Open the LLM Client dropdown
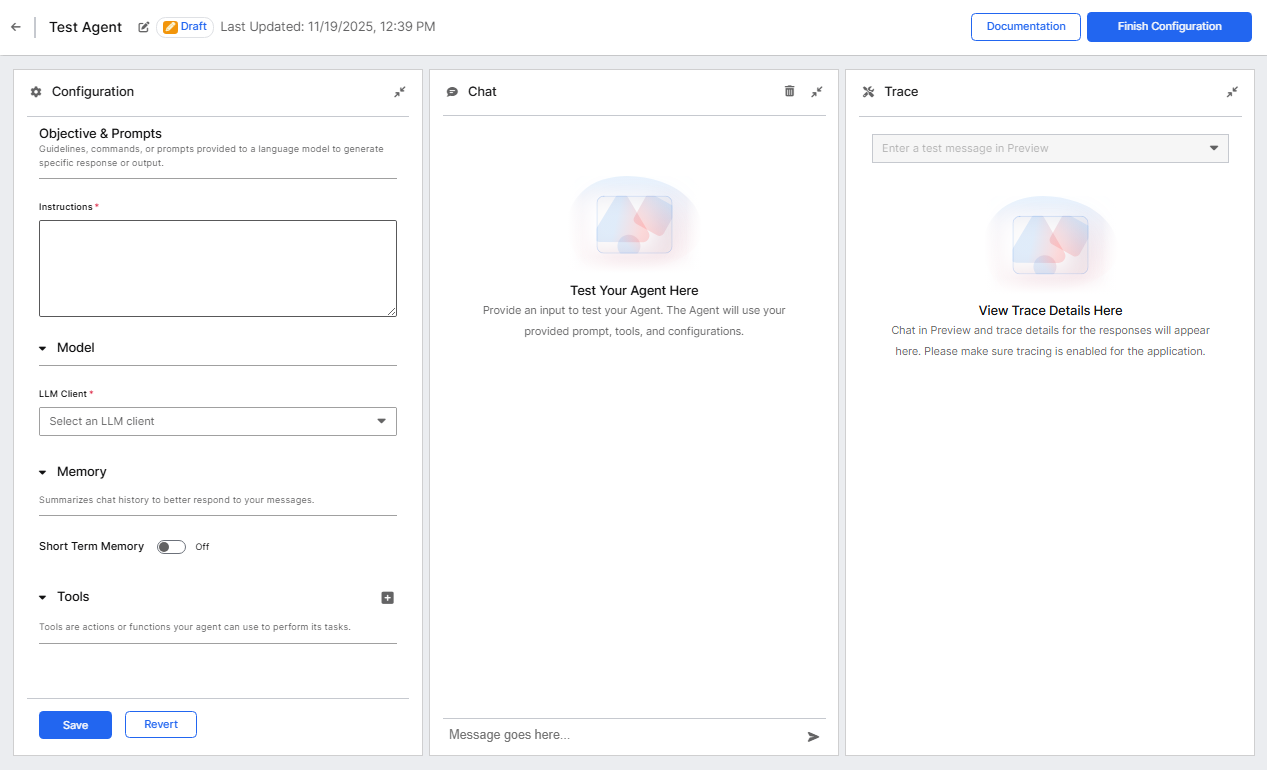 (x=218, y=421)
